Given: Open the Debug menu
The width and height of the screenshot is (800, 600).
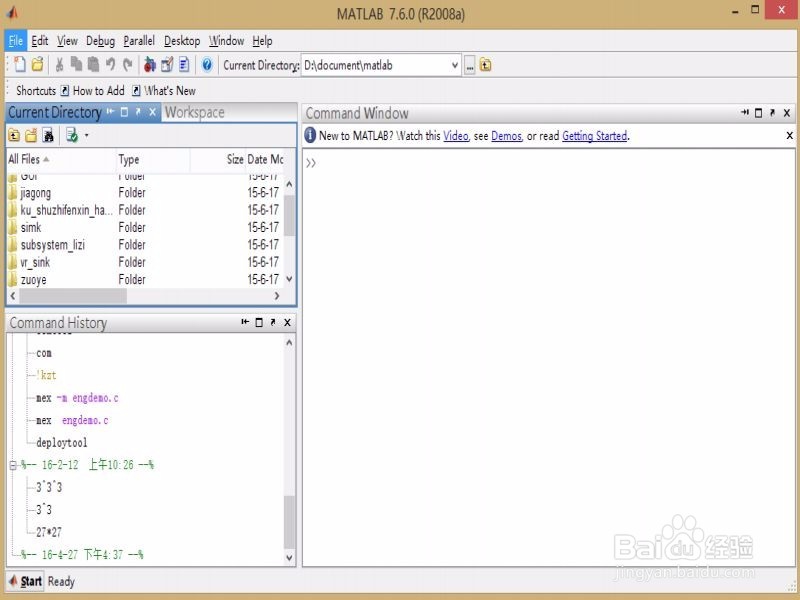Looking at the screenshot, I should (x=100, y=41).
